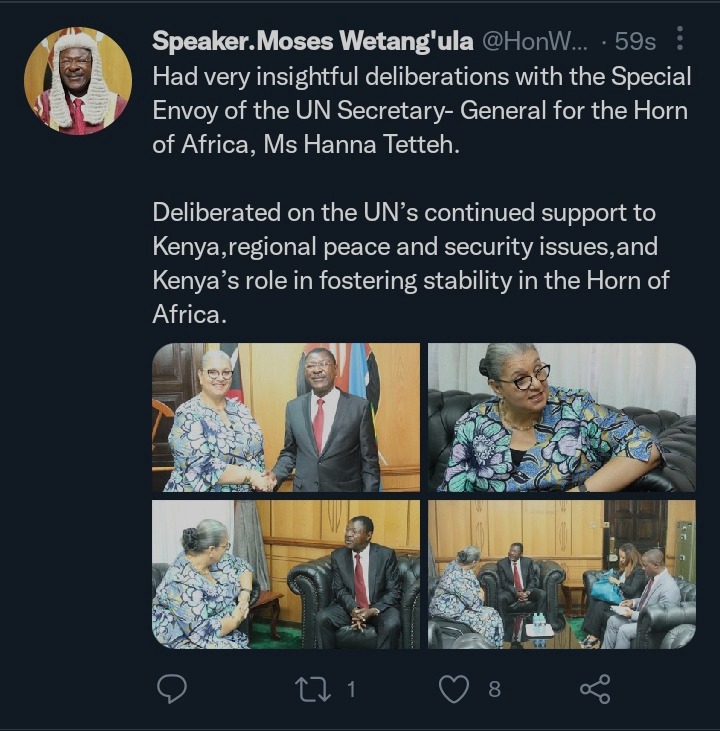Image resolution: width=720 pixels, height=731 pixels.
Task: Click the like count 8
Action: coord(495,689)
